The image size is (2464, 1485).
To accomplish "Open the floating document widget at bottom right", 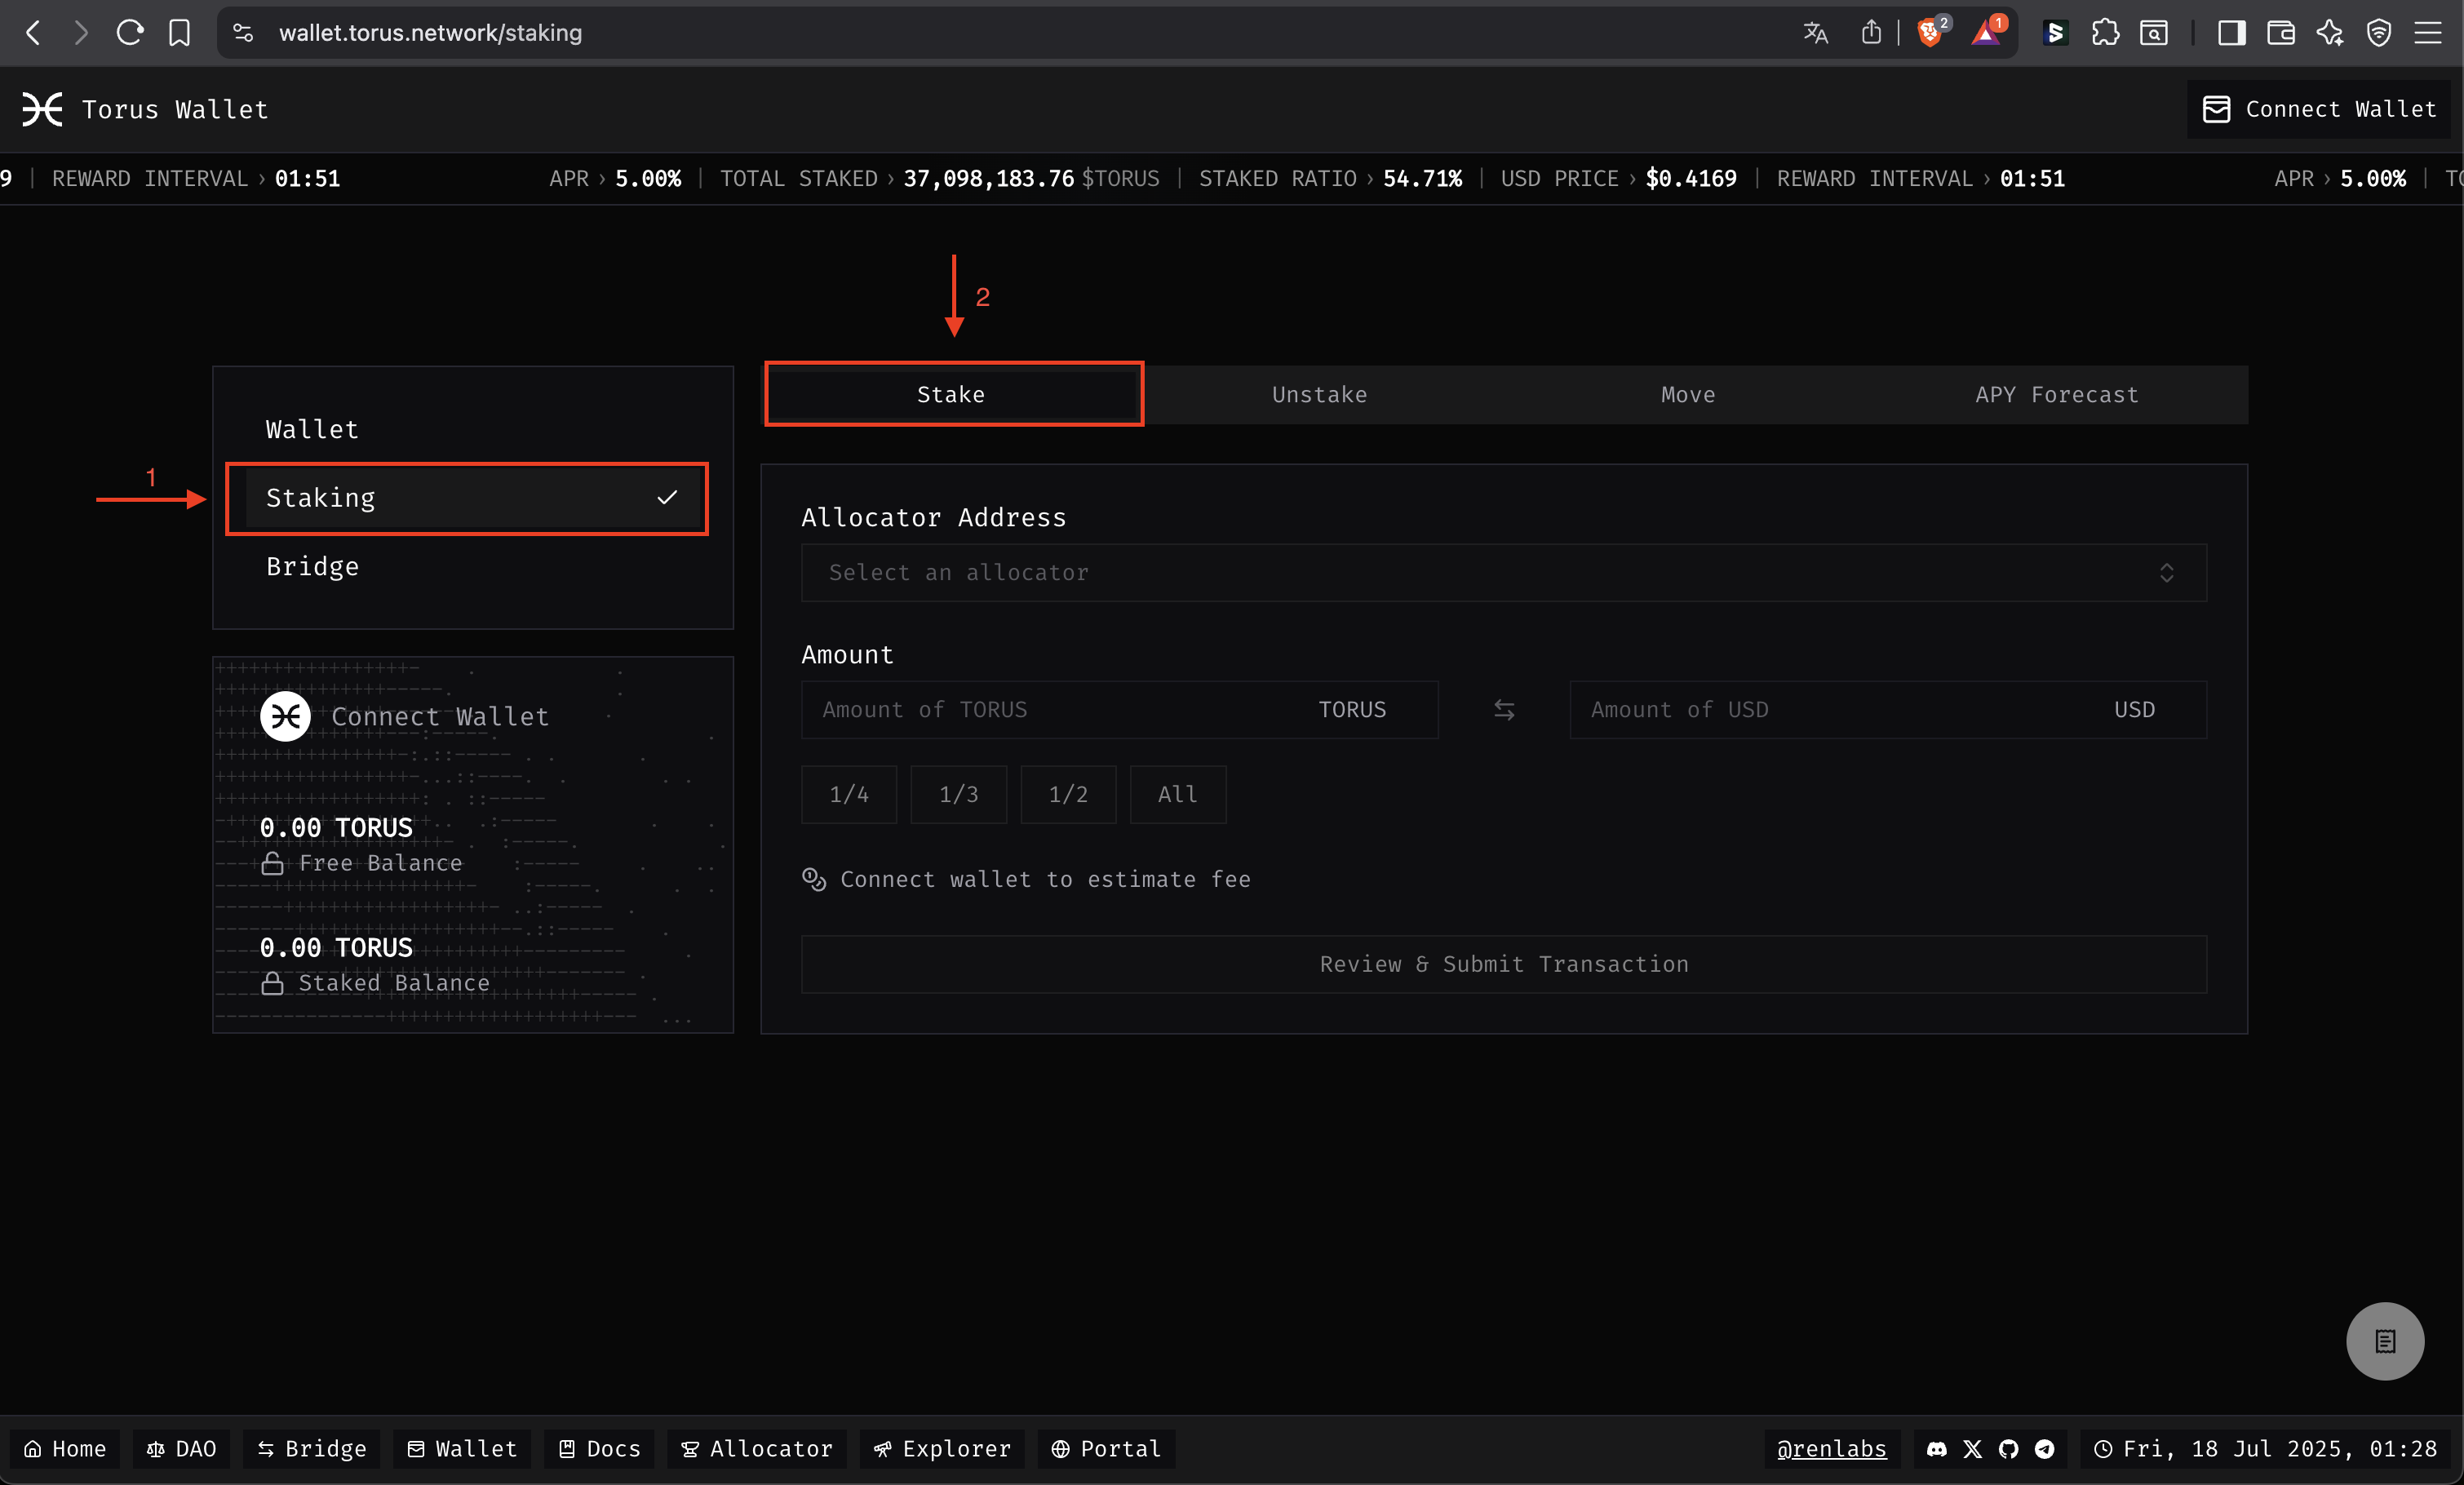I will click(2385, 1341).
